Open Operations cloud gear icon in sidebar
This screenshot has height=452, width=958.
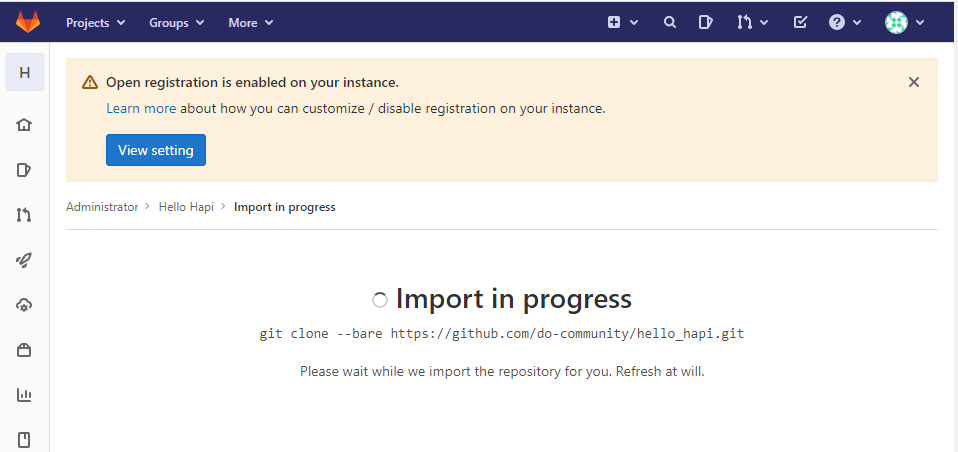[24, 305]
